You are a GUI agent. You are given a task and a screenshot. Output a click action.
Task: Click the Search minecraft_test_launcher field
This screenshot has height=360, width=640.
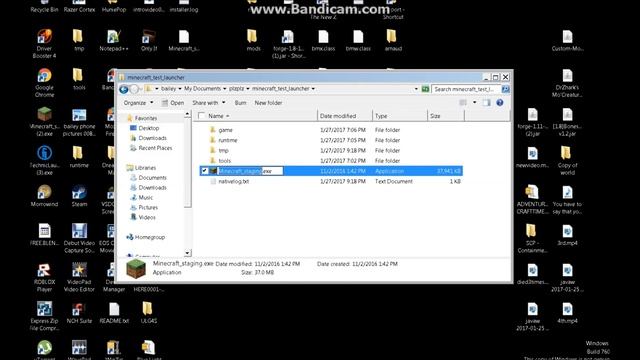point(466,89)
